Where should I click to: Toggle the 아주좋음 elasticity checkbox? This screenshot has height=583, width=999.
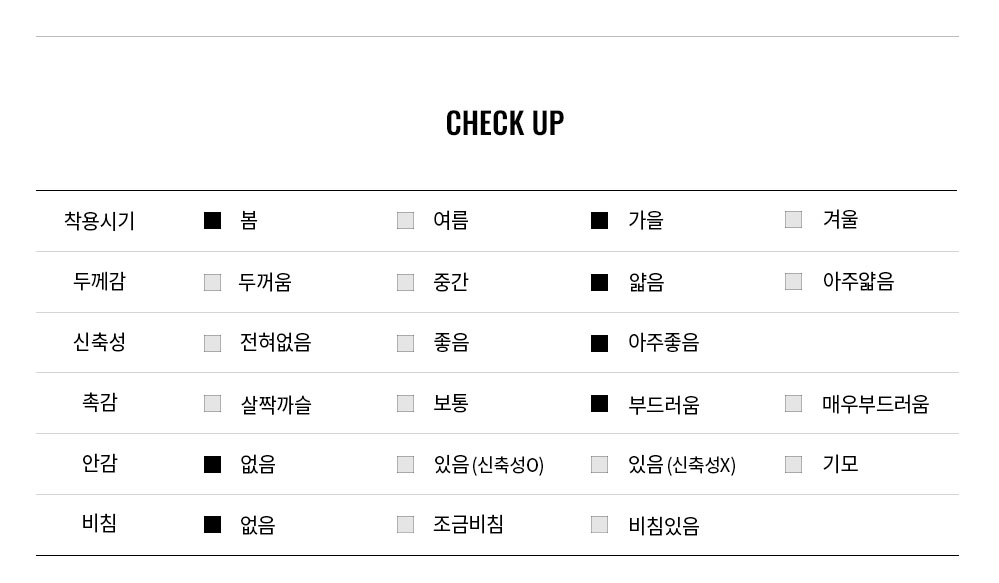click(x=600, y=343)
